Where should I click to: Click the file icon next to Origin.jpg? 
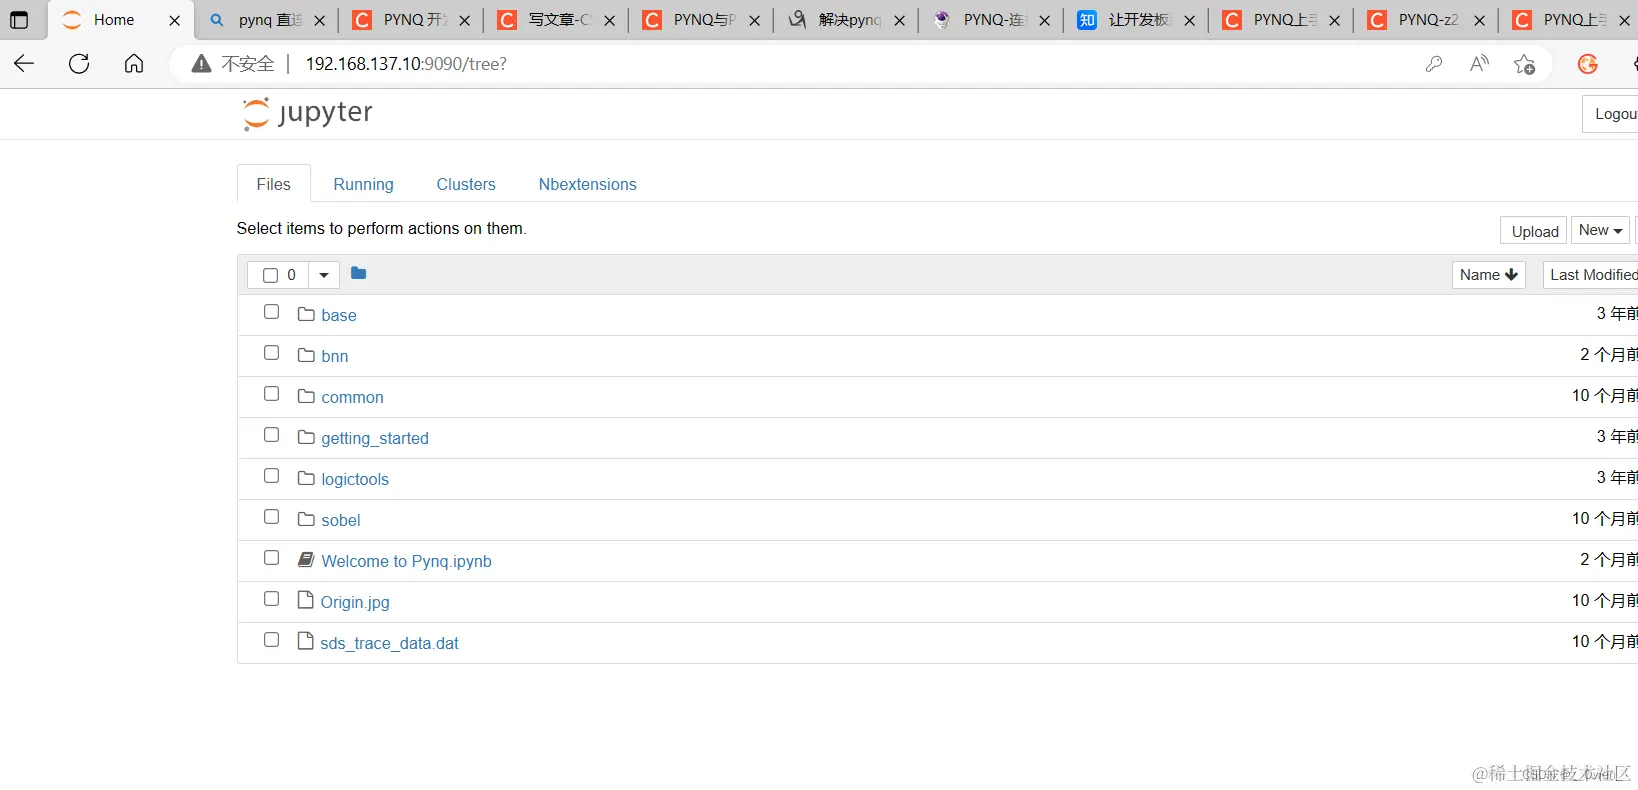[x=306, y=600]
